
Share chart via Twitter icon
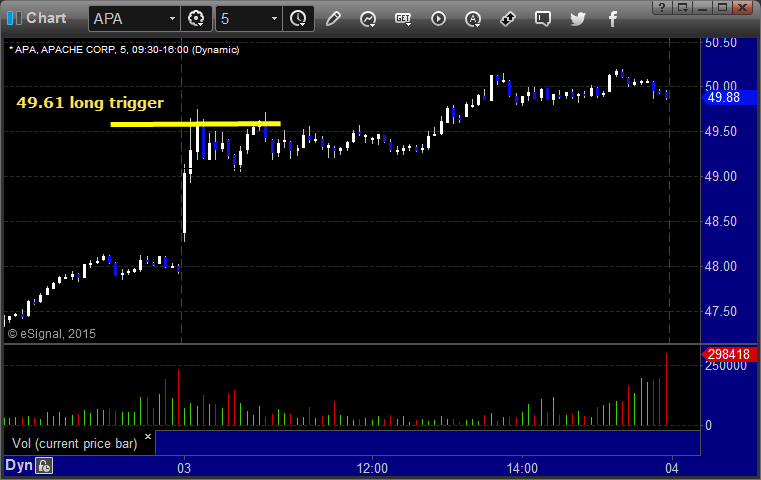(x=578, y=19)
